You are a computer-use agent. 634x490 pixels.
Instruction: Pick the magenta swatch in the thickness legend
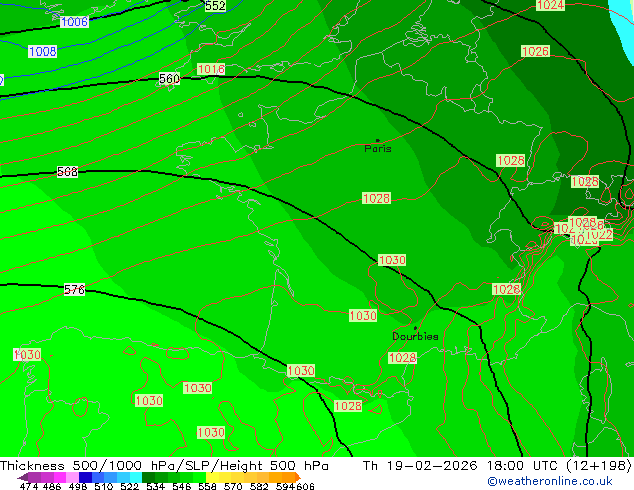pyautogui.click(x=60, y=477)
